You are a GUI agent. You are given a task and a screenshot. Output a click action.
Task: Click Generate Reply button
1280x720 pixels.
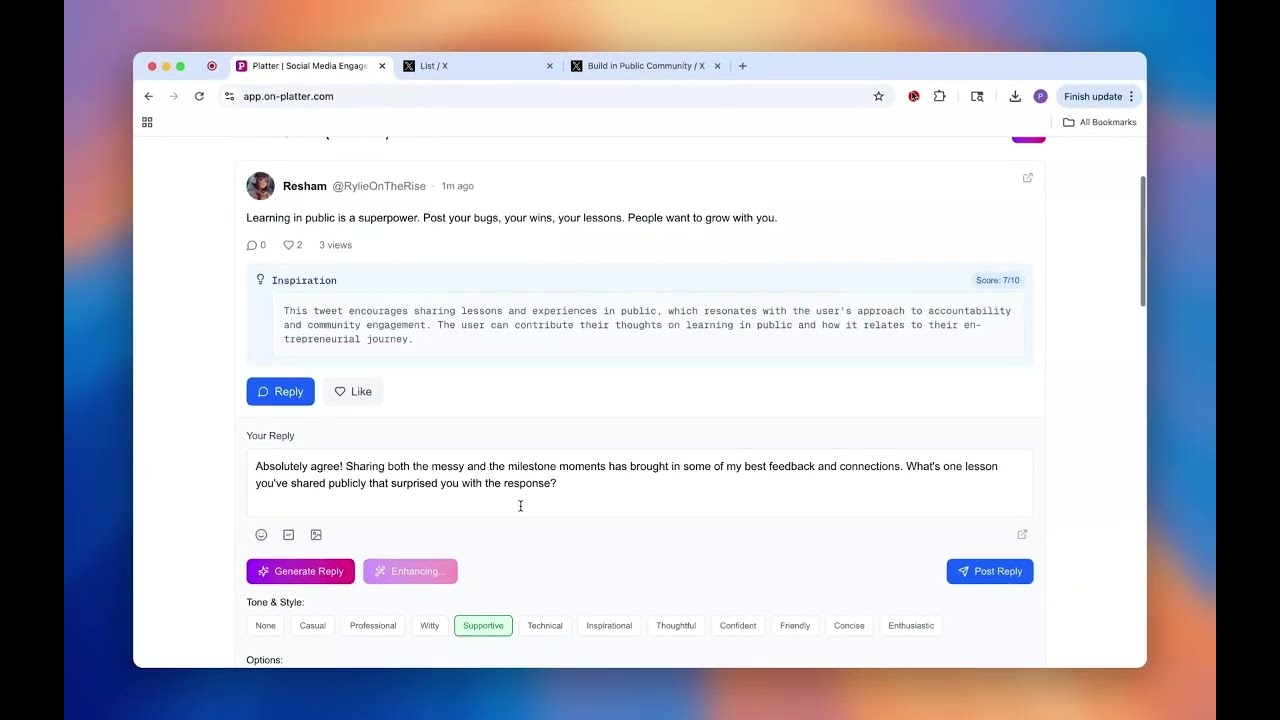pyautogui.click(x=301, y=572)
